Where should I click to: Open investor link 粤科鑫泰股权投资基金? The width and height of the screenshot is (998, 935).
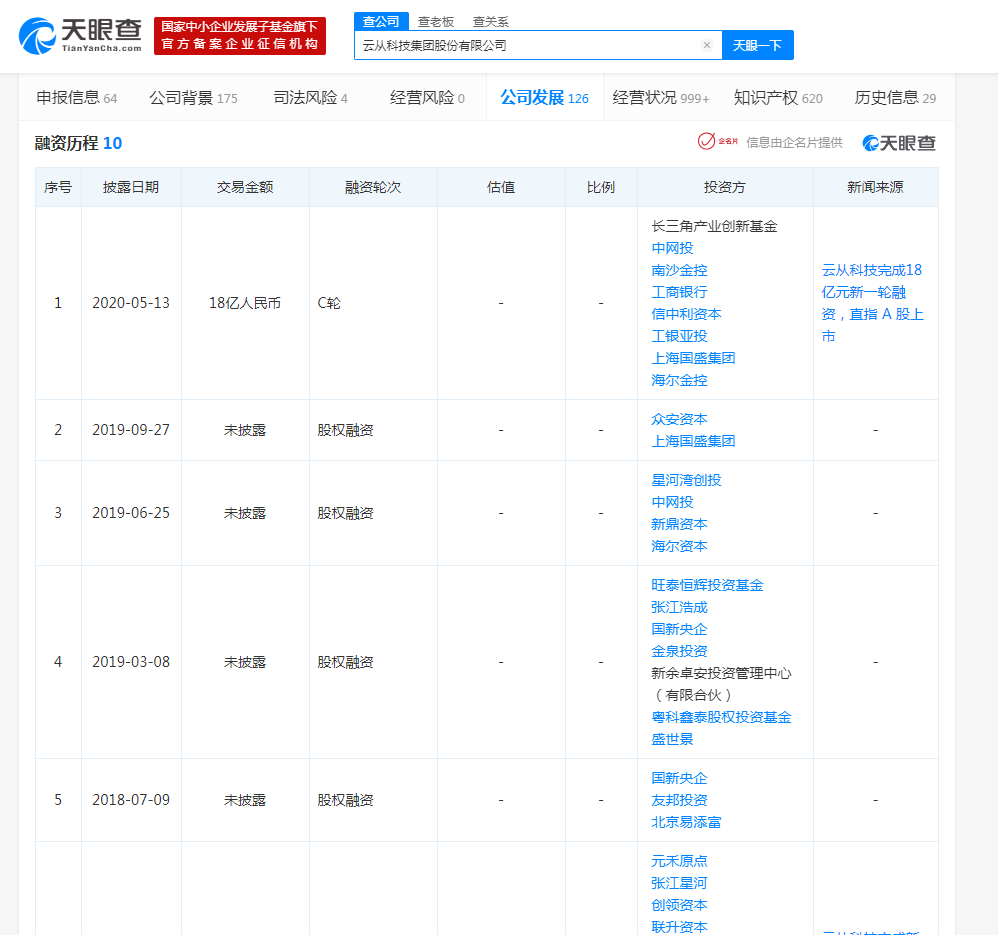pos(721,717)
